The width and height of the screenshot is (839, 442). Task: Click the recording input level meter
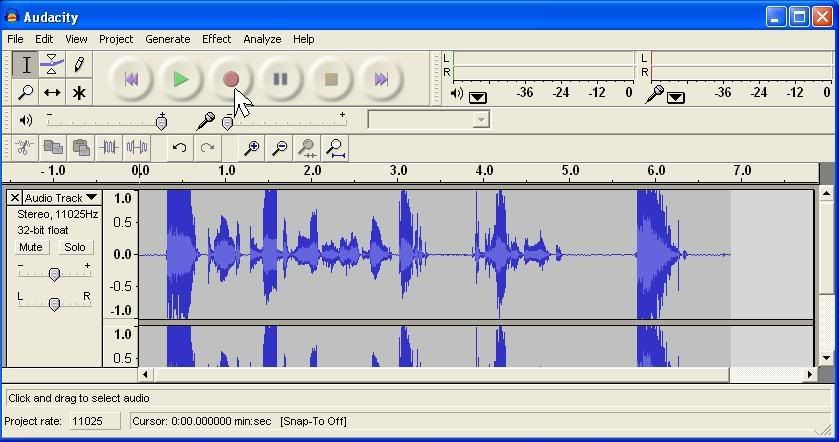tap(741, 65)
